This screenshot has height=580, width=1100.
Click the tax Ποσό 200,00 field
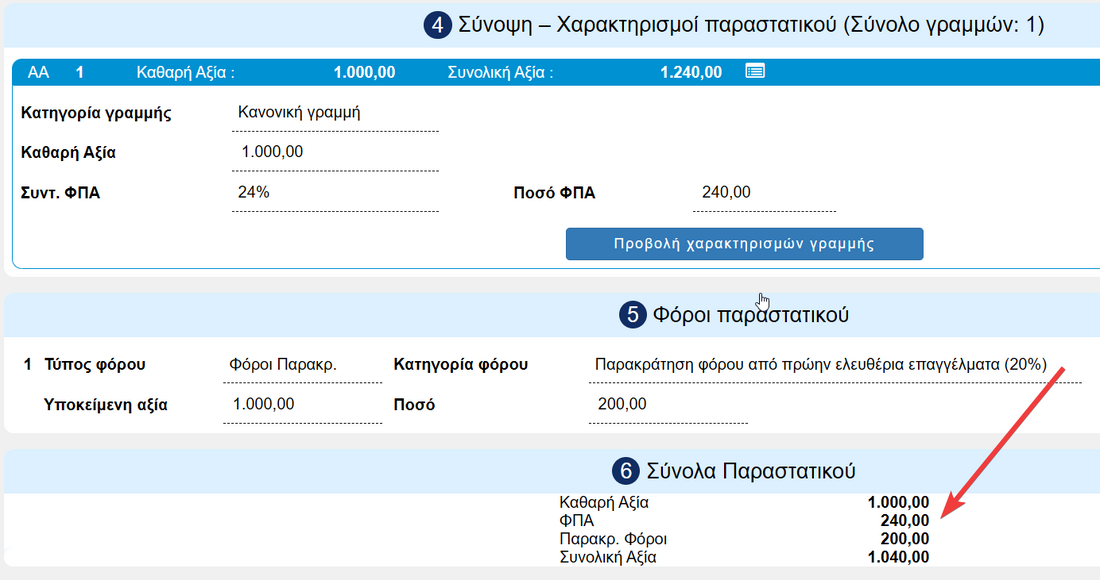pyautogui.click(x=668, y=405)
